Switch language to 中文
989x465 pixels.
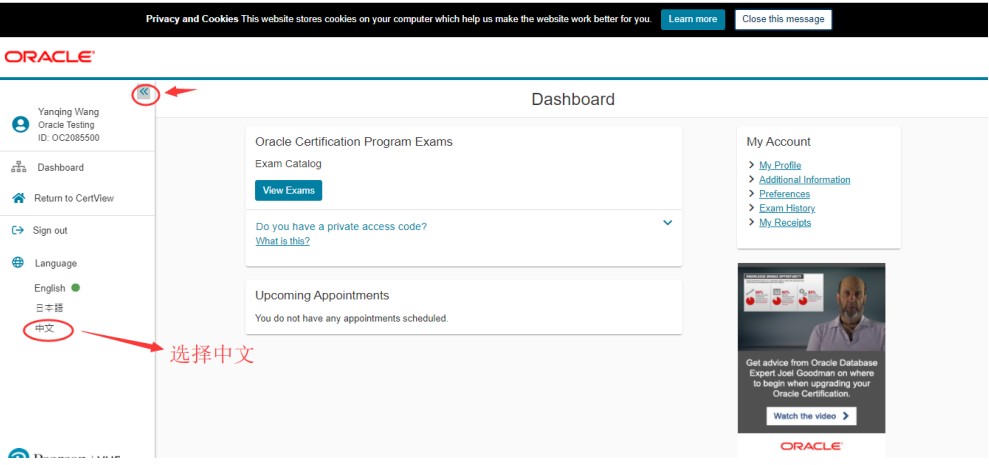[x=45, y=328]
